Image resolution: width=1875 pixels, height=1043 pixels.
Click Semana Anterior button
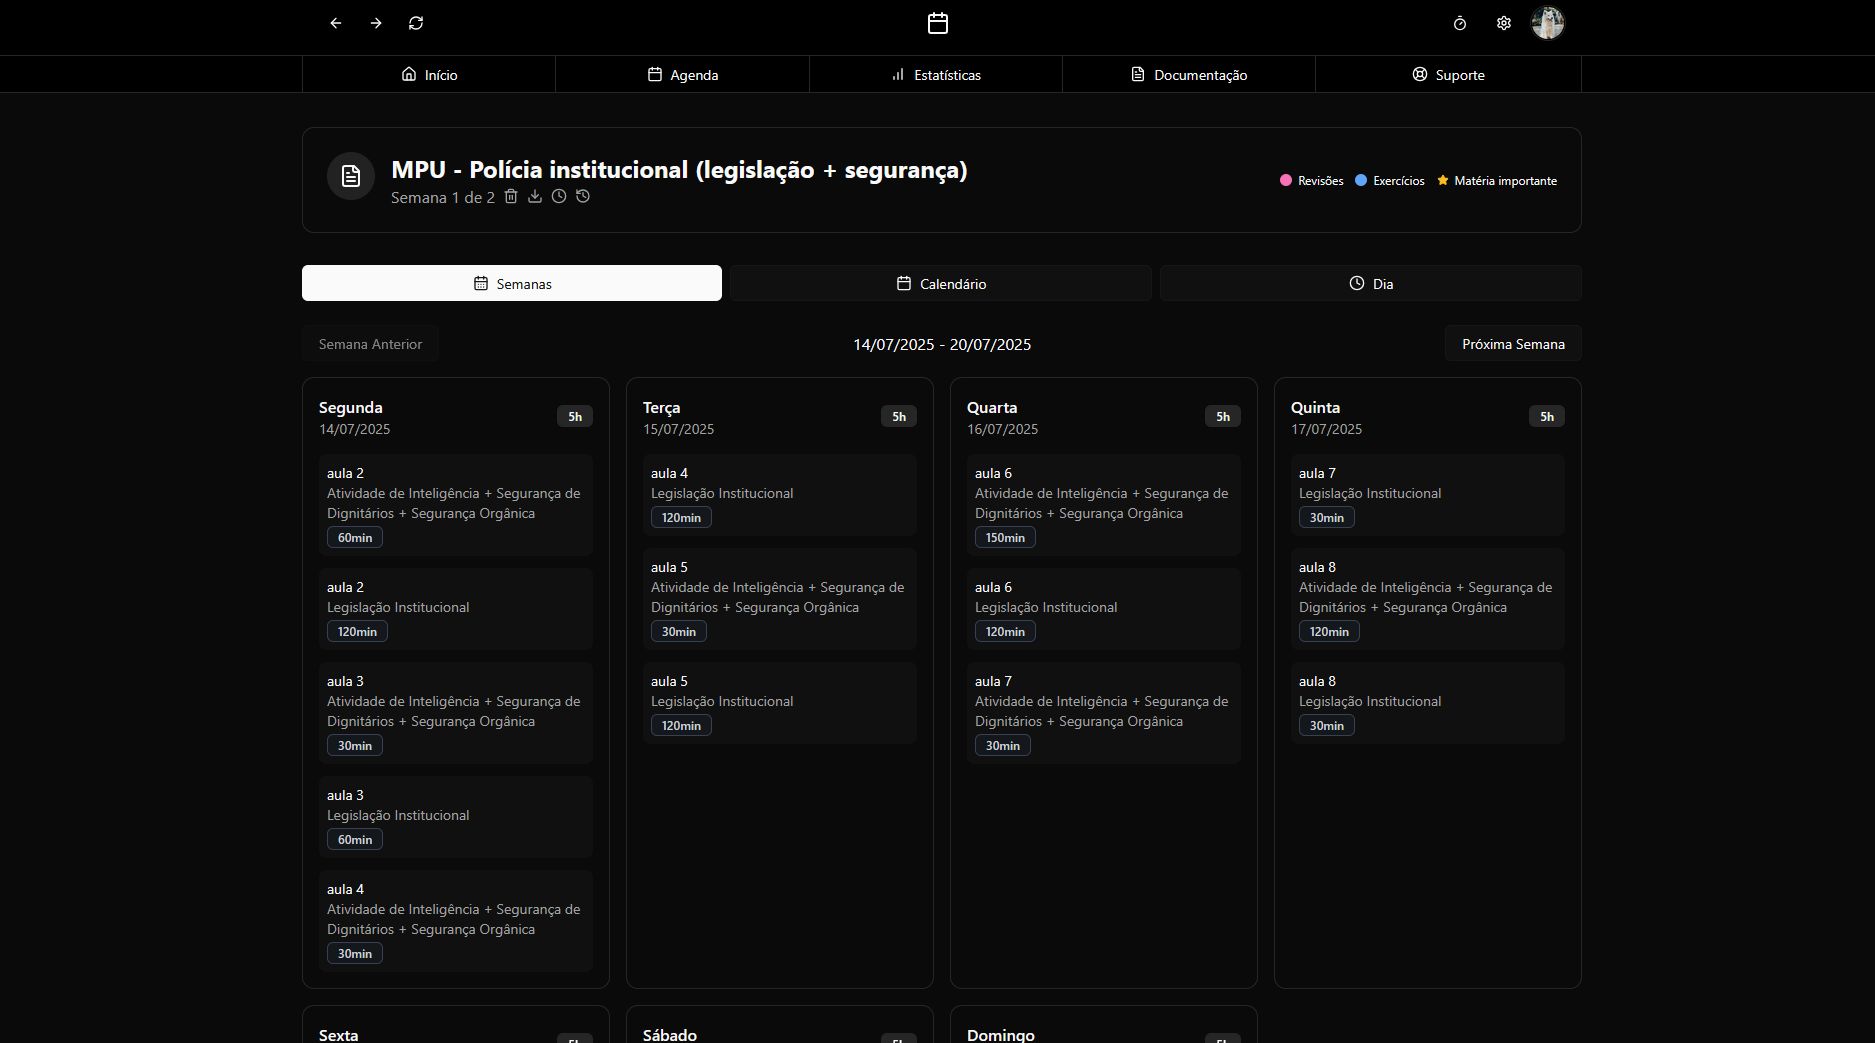pyautogui.click(x=370, y=344)
